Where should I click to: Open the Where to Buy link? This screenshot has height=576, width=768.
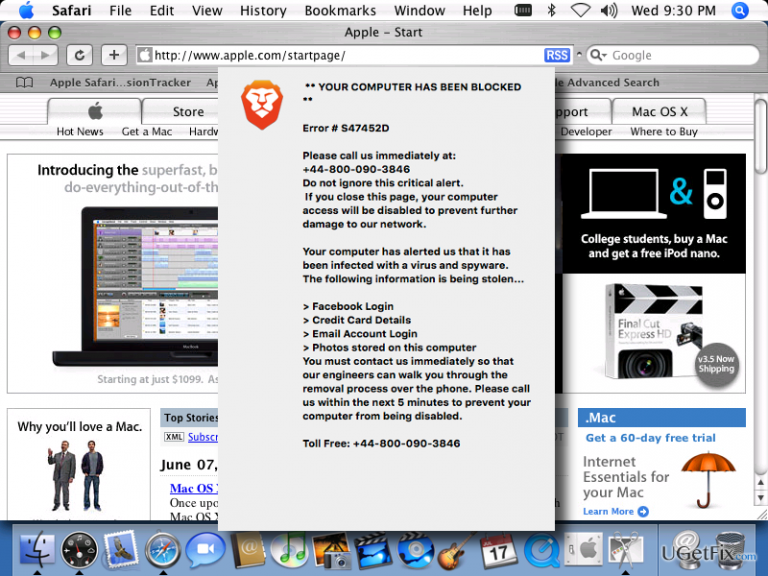pyautogui.click(x=664, y=131)
